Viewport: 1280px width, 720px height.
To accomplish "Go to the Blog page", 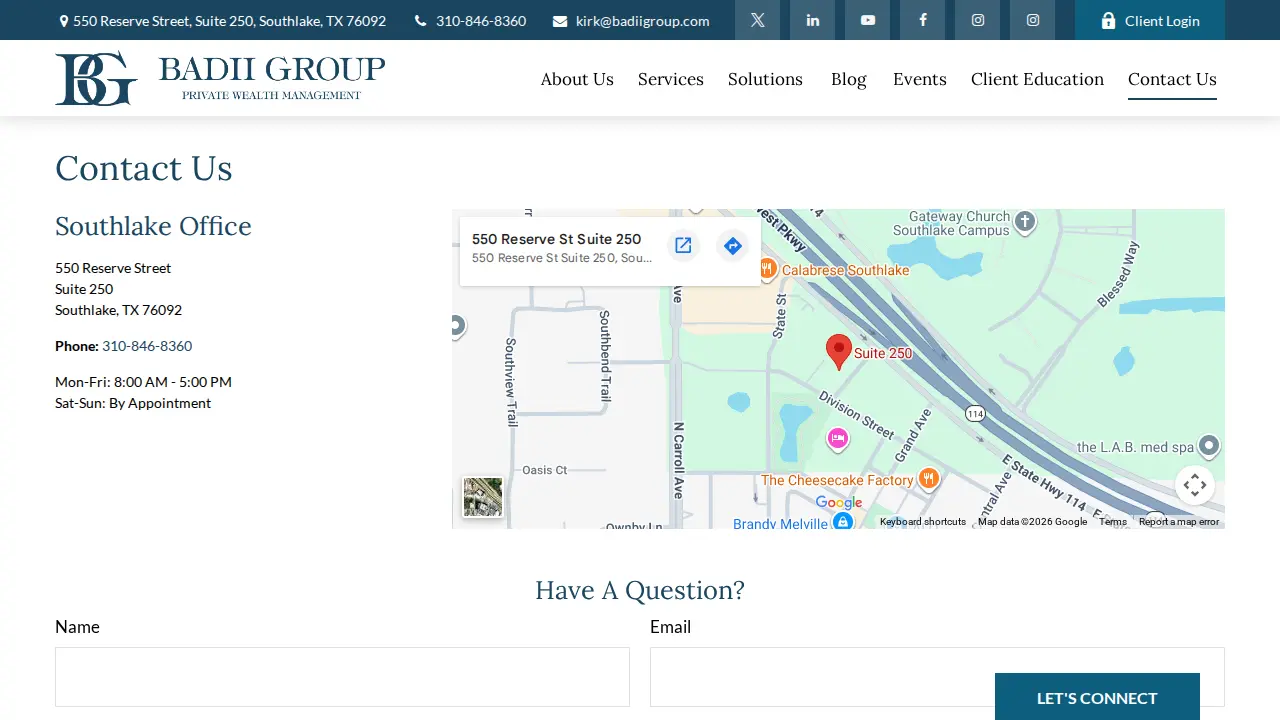I will (x=849, y=79).
